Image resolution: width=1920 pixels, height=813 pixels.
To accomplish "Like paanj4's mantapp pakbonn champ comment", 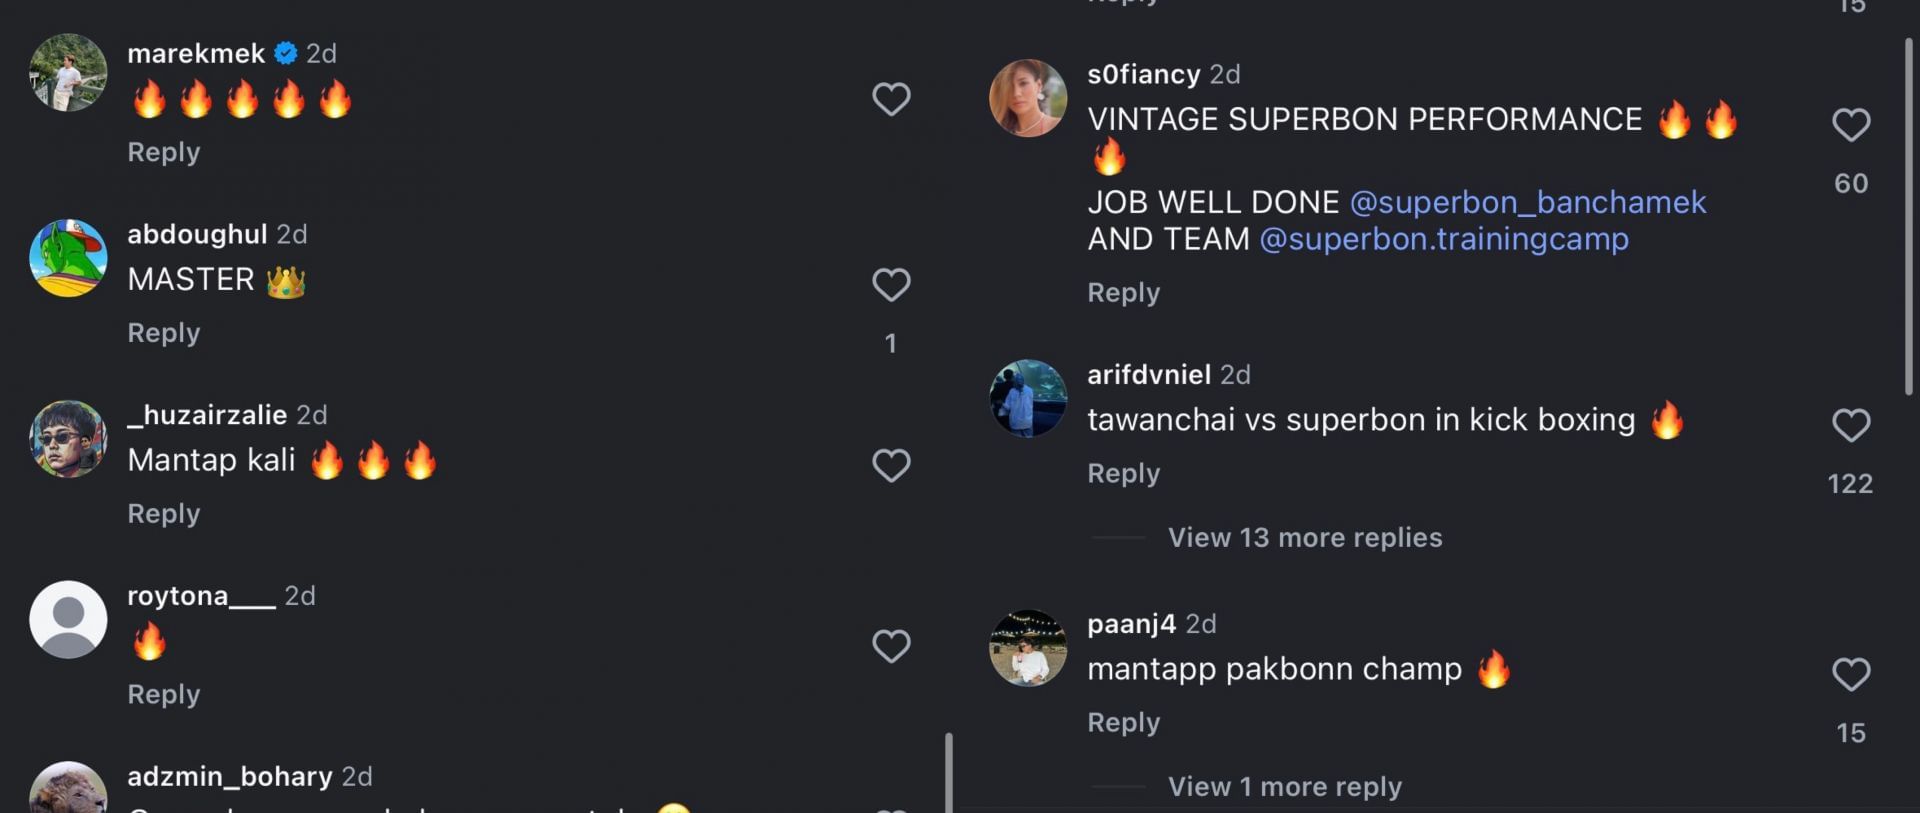I will point(1851,674).
